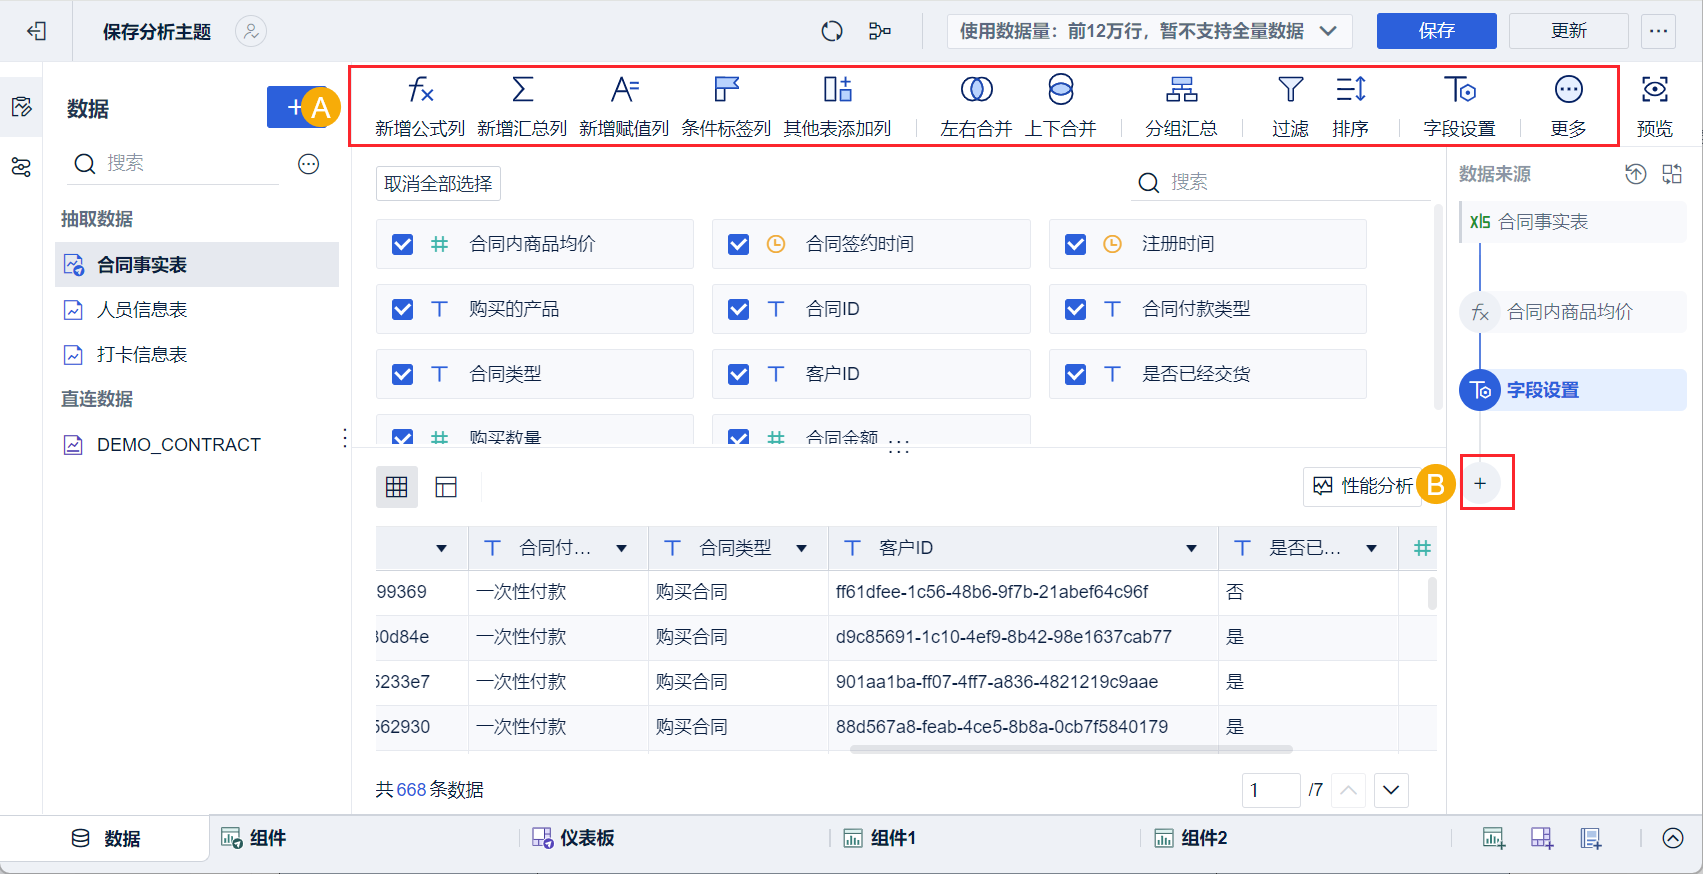Open the 条件标签列 tool

point(726,106)
